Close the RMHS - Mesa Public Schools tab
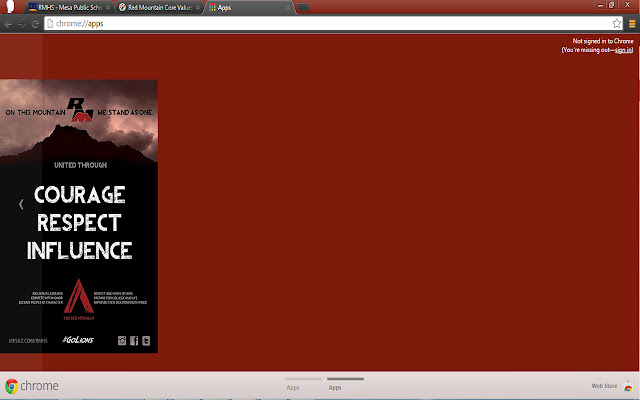 click(x=108, y=8)
